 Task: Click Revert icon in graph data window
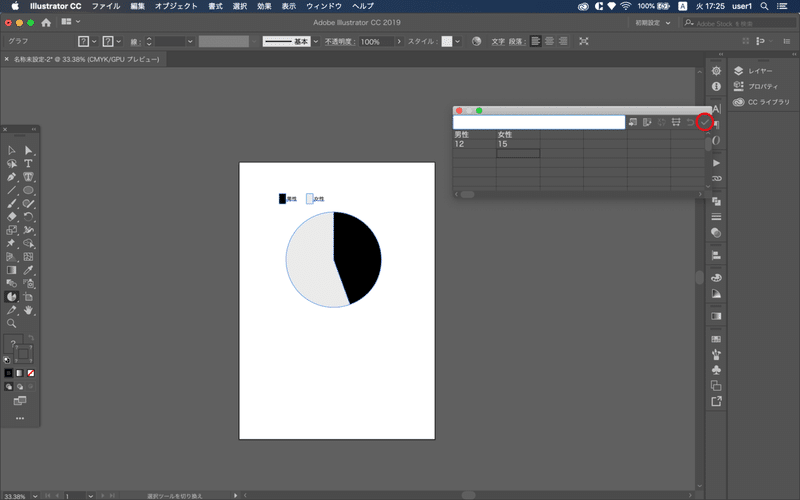pos(690,122)
